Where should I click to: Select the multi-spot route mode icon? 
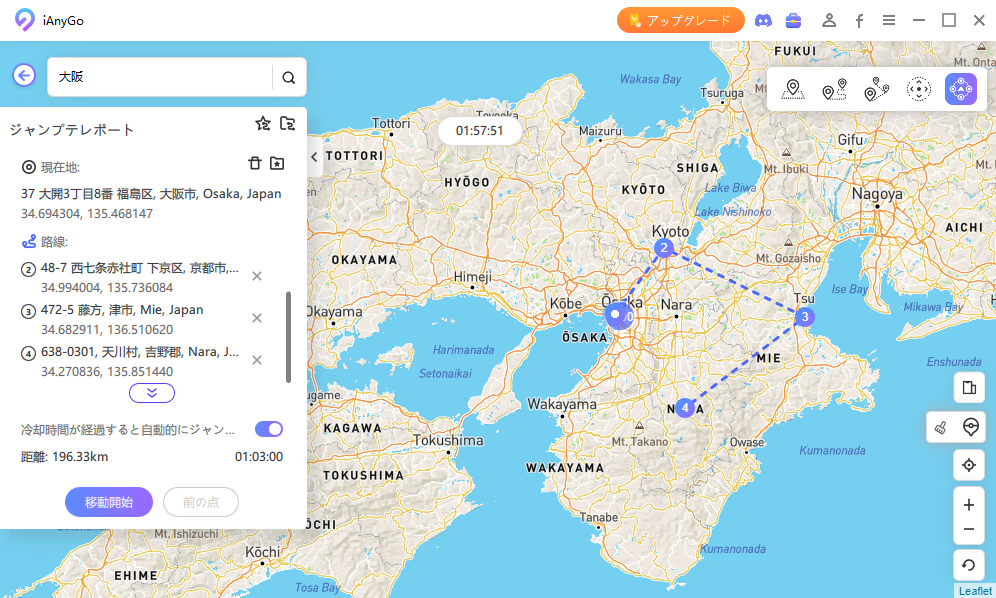pyautogui.click(x=876, y=90)
